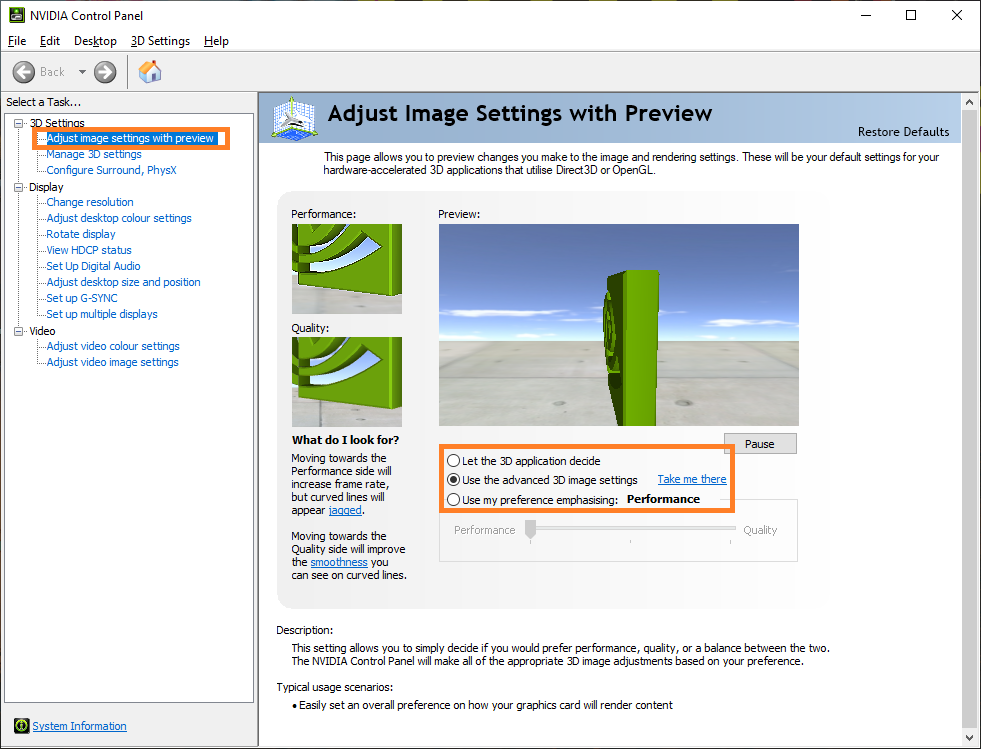The width and height of the screenshot is (981, 749).
Task: Open the Back history dropdown arrow
Action: (x=82, y=72)
